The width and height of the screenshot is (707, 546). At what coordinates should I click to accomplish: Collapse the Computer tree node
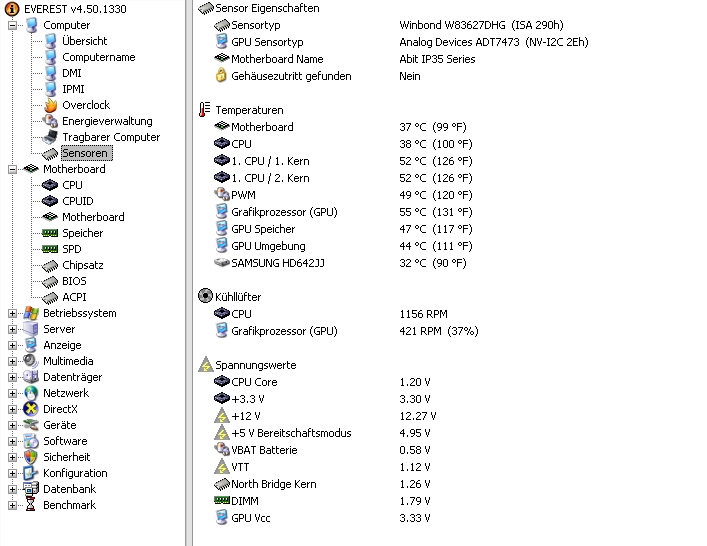tap(13, 25)
